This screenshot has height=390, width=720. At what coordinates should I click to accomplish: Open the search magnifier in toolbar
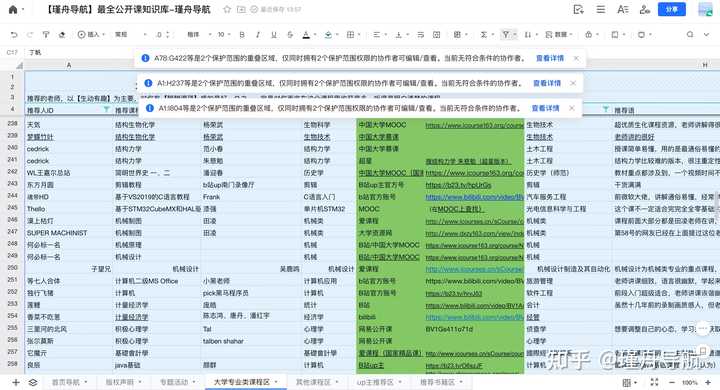tap(690, 34)
